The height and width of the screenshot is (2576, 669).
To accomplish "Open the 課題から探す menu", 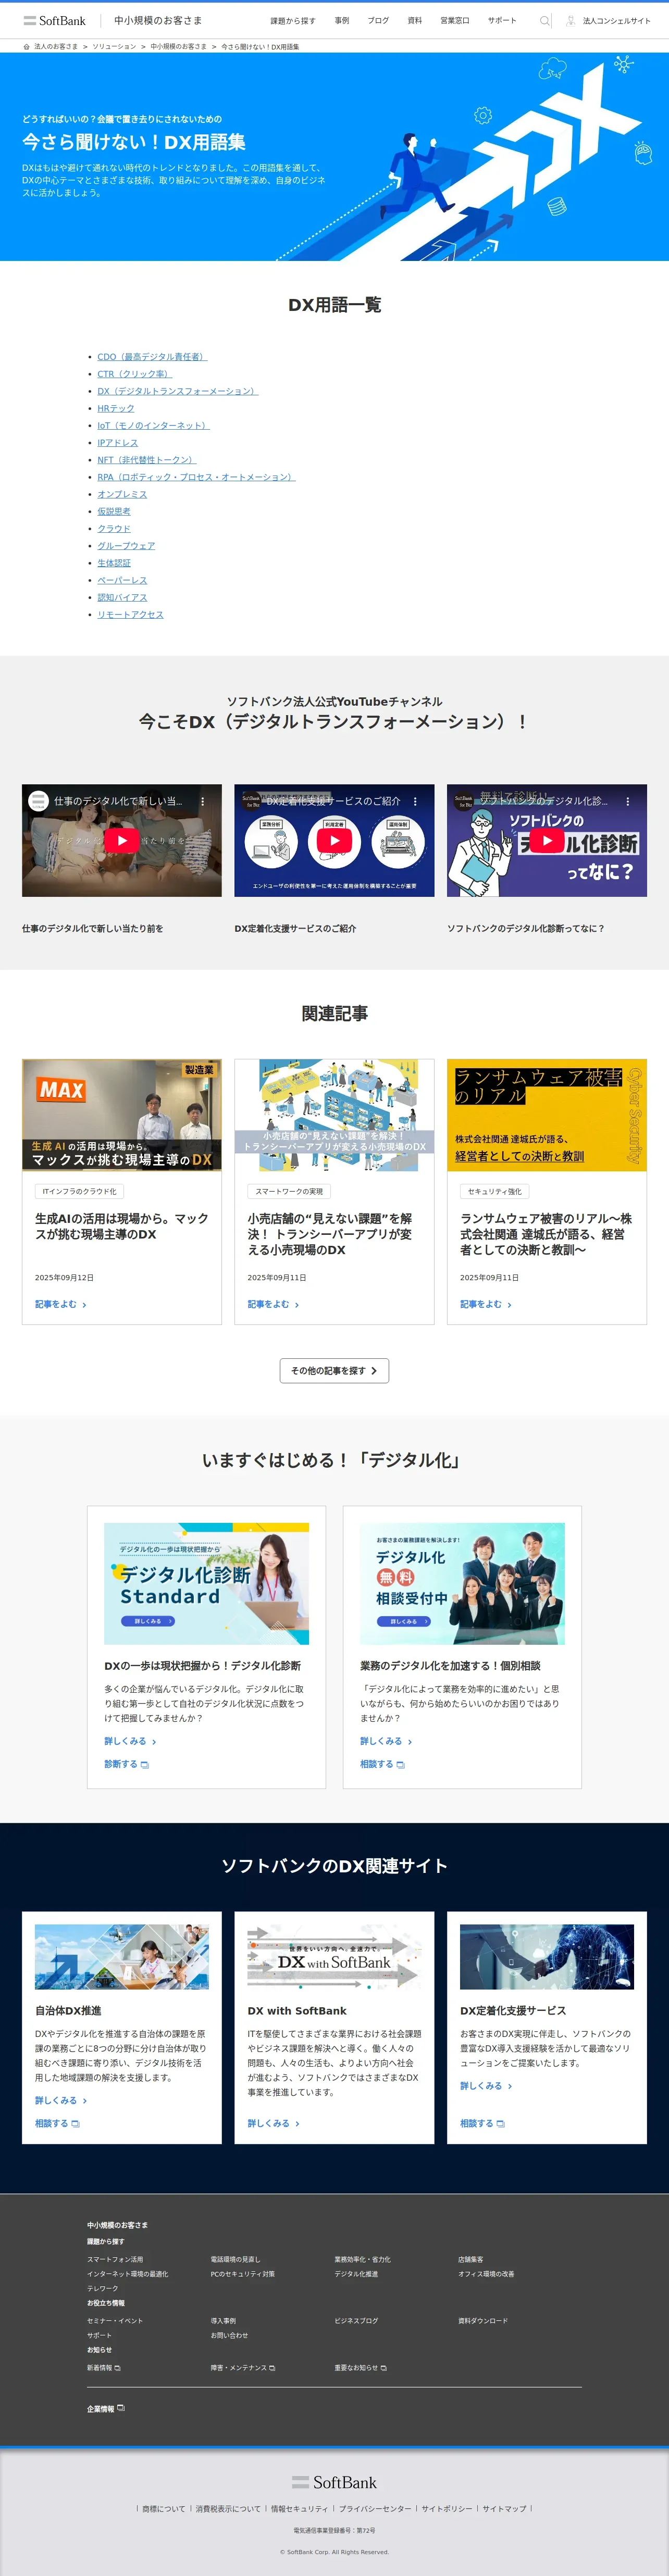I will [x=292, y=20].
